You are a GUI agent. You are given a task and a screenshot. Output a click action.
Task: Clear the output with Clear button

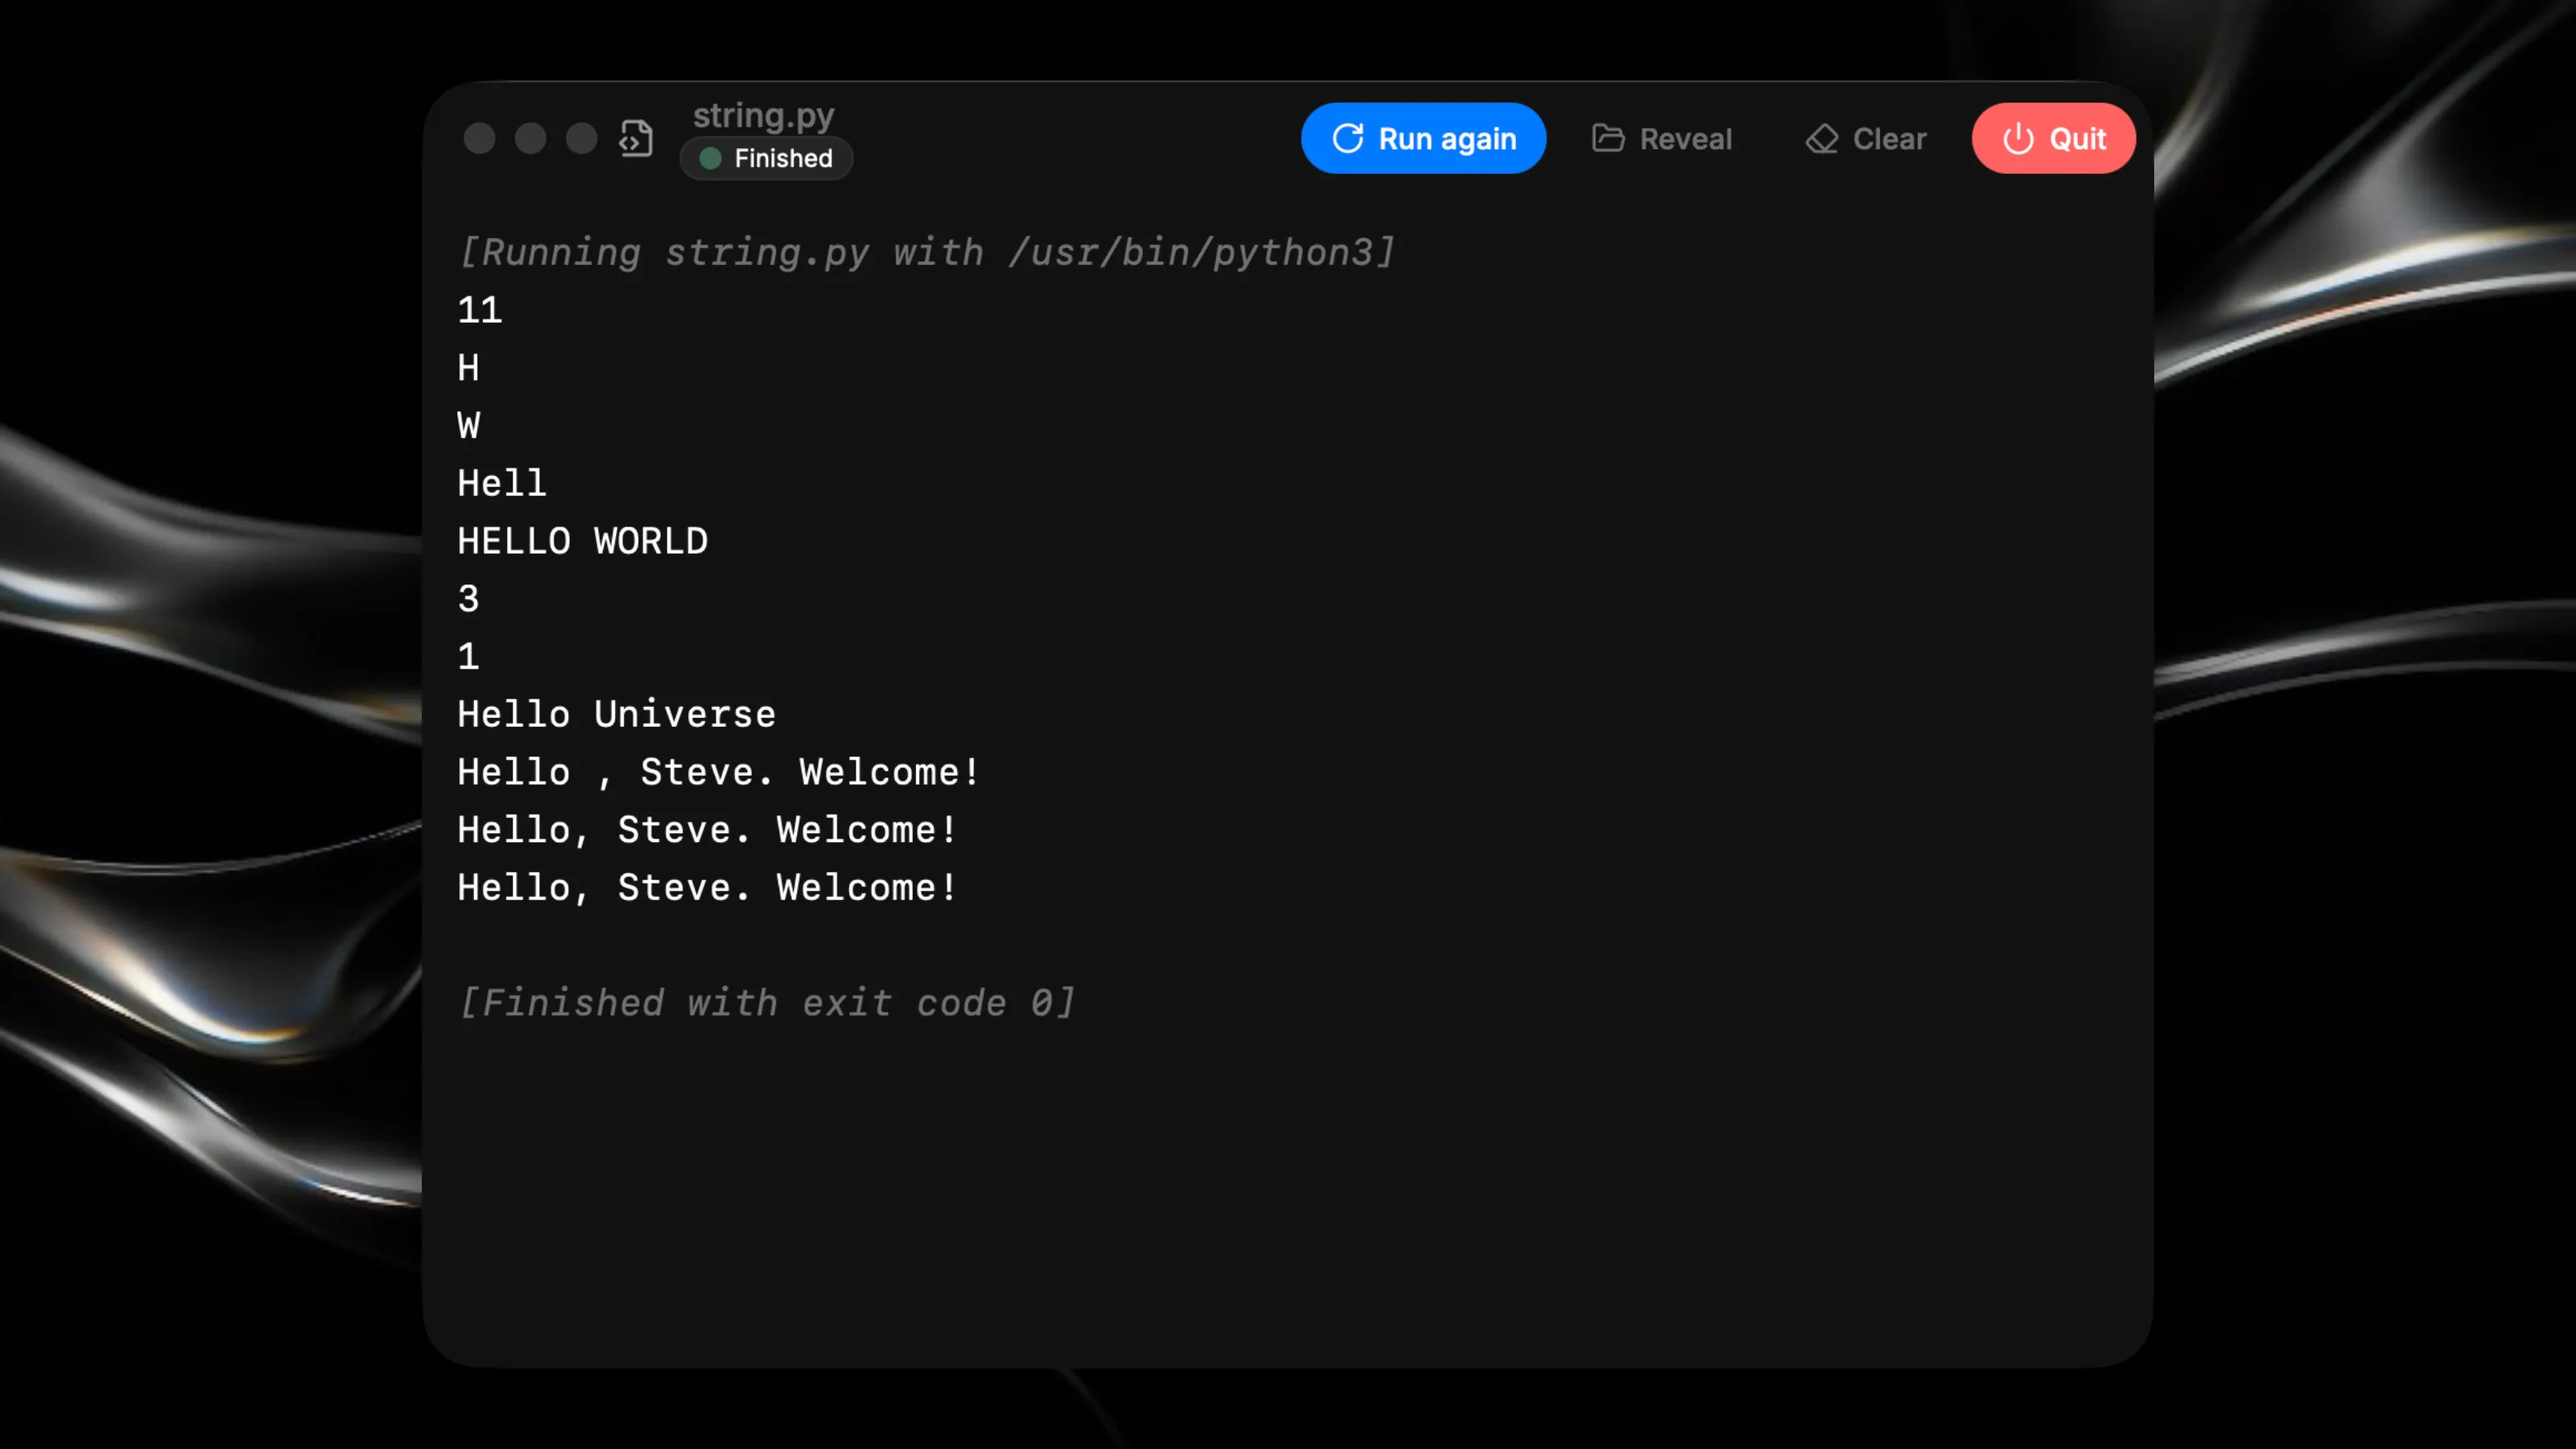pyautogui.click(x=1866, y=138)
